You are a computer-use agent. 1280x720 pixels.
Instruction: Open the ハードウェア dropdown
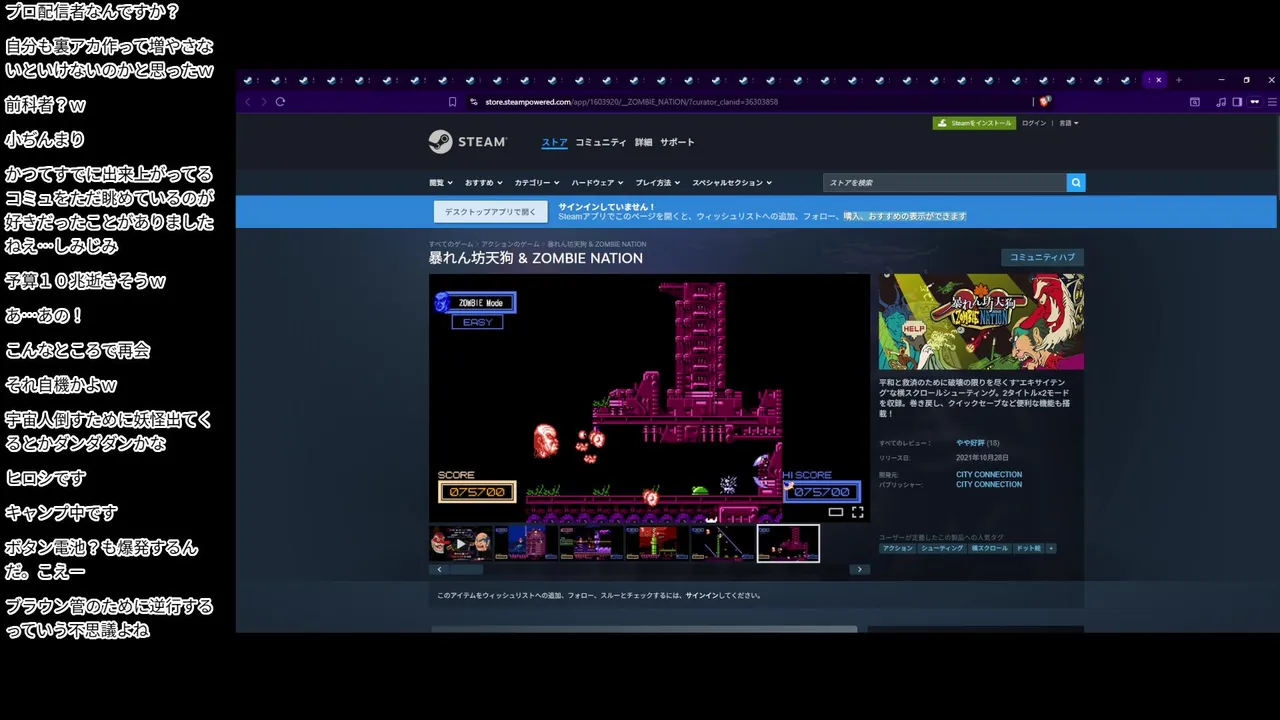(x=597, y=183)
